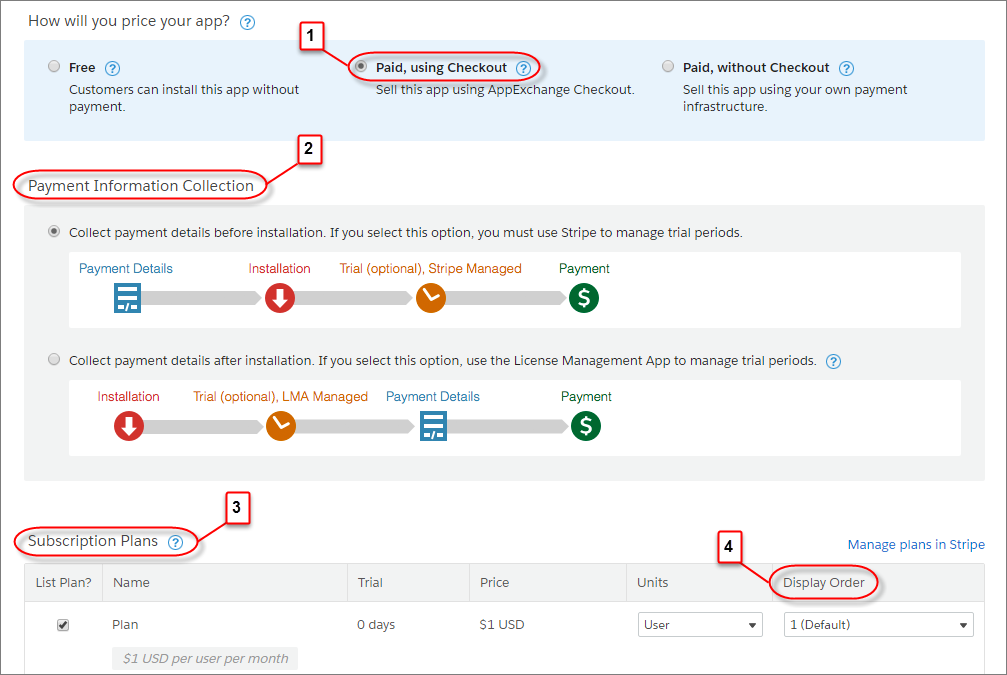
Task: Click 'Trial (optional), Stripe Managed' label
Action: click(x=430, y=268)
